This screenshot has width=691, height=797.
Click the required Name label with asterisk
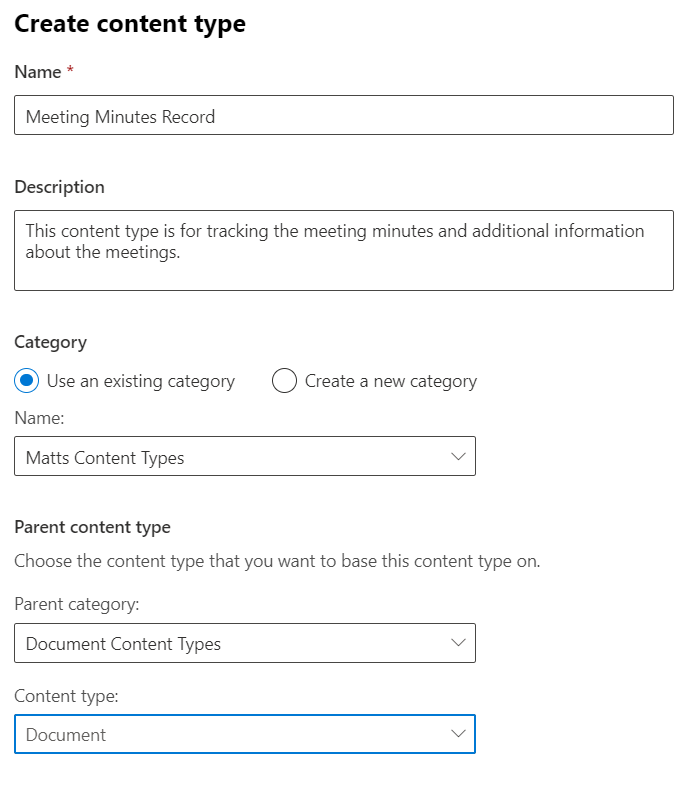coord(44,72)
